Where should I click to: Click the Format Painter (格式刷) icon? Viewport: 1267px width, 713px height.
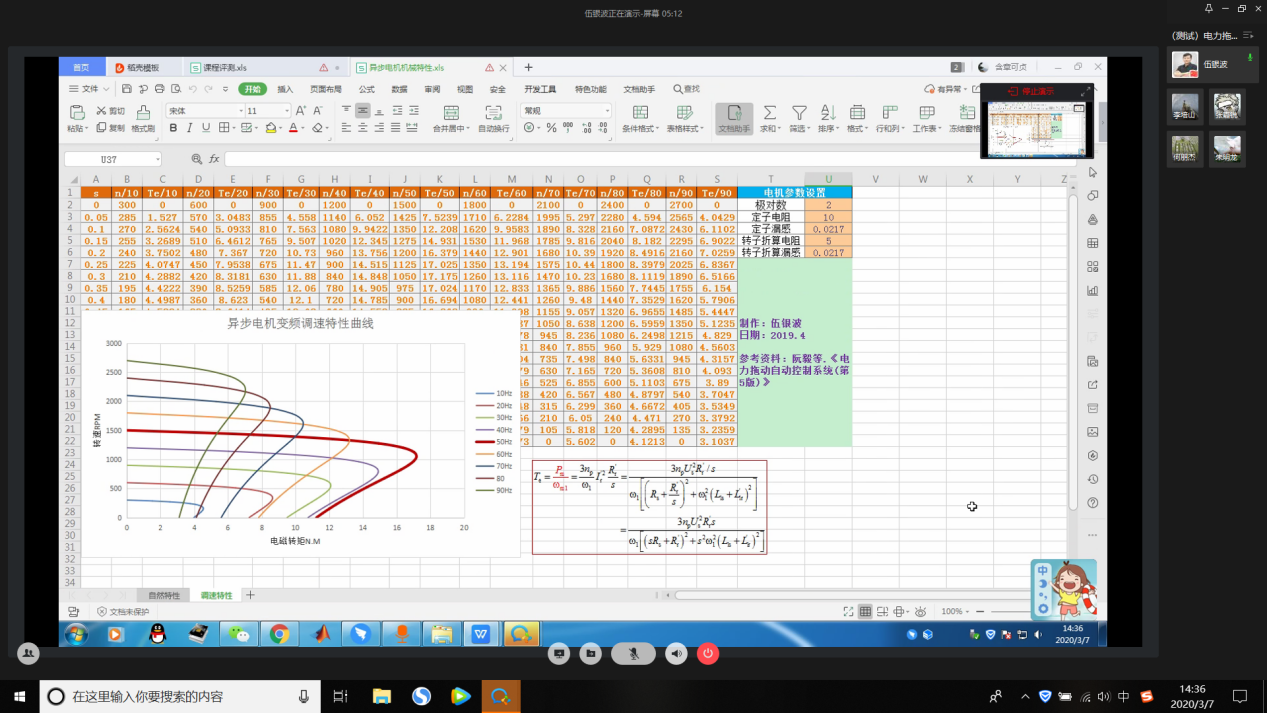pos(142,113)
